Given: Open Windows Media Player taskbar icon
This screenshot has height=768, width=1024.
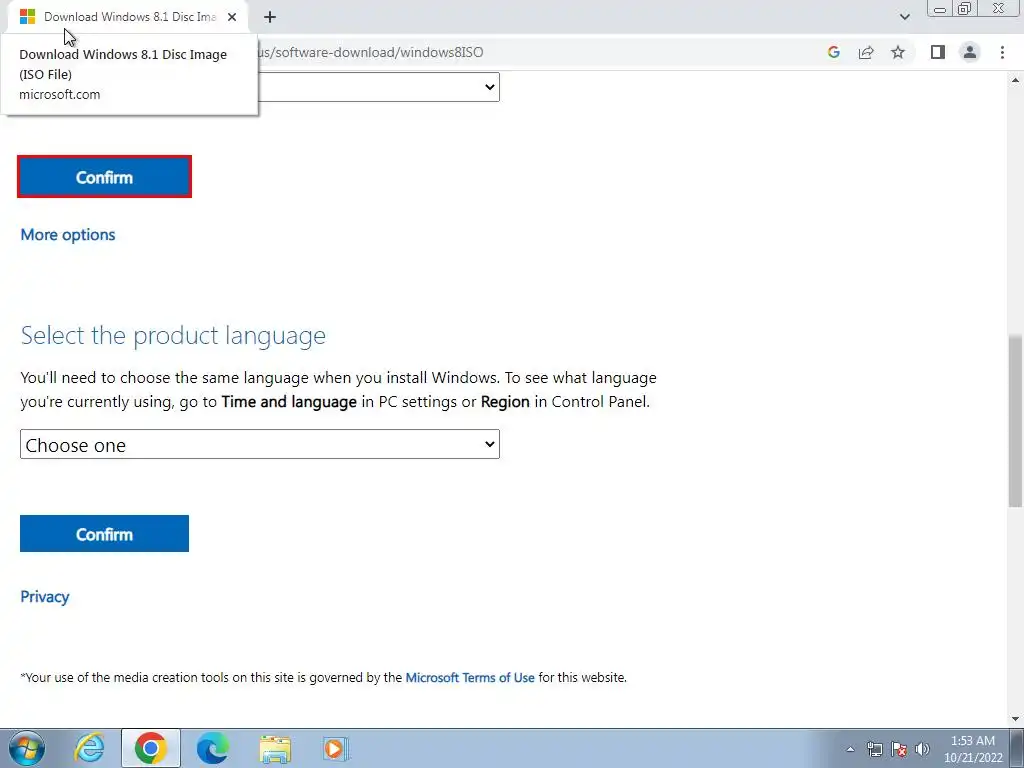Looking at the screenshot, I should pyautogui.click(x=336, y=748).
